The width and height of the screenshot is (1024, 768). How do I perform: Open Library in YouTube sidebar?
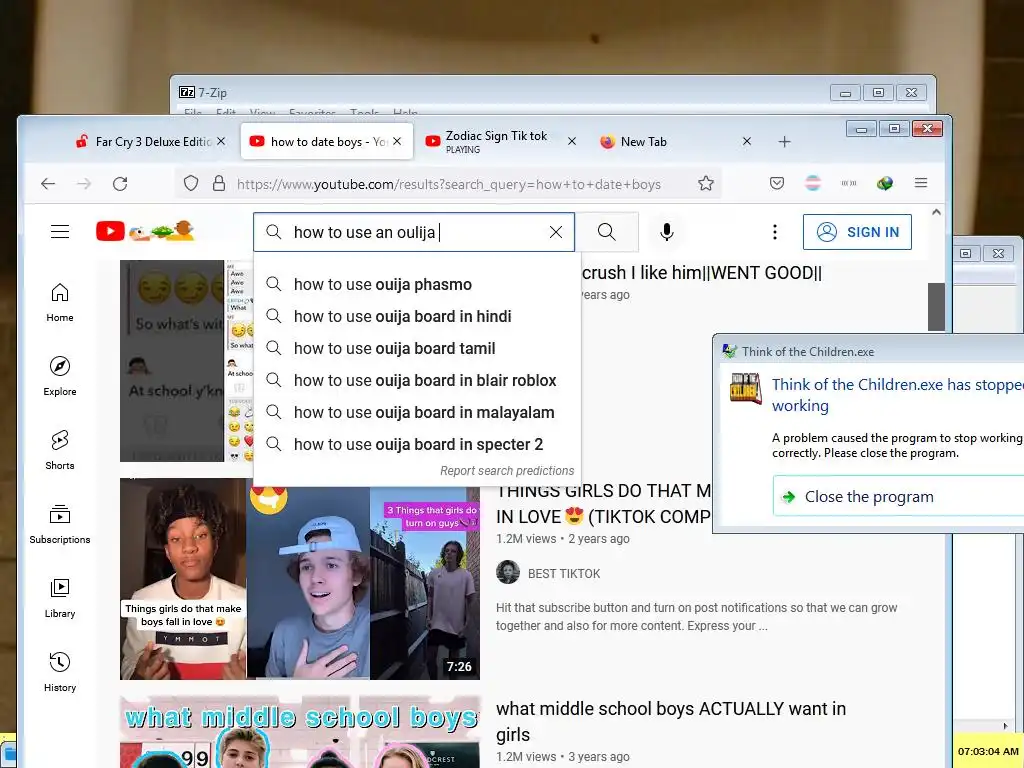[x=59, y=598]
